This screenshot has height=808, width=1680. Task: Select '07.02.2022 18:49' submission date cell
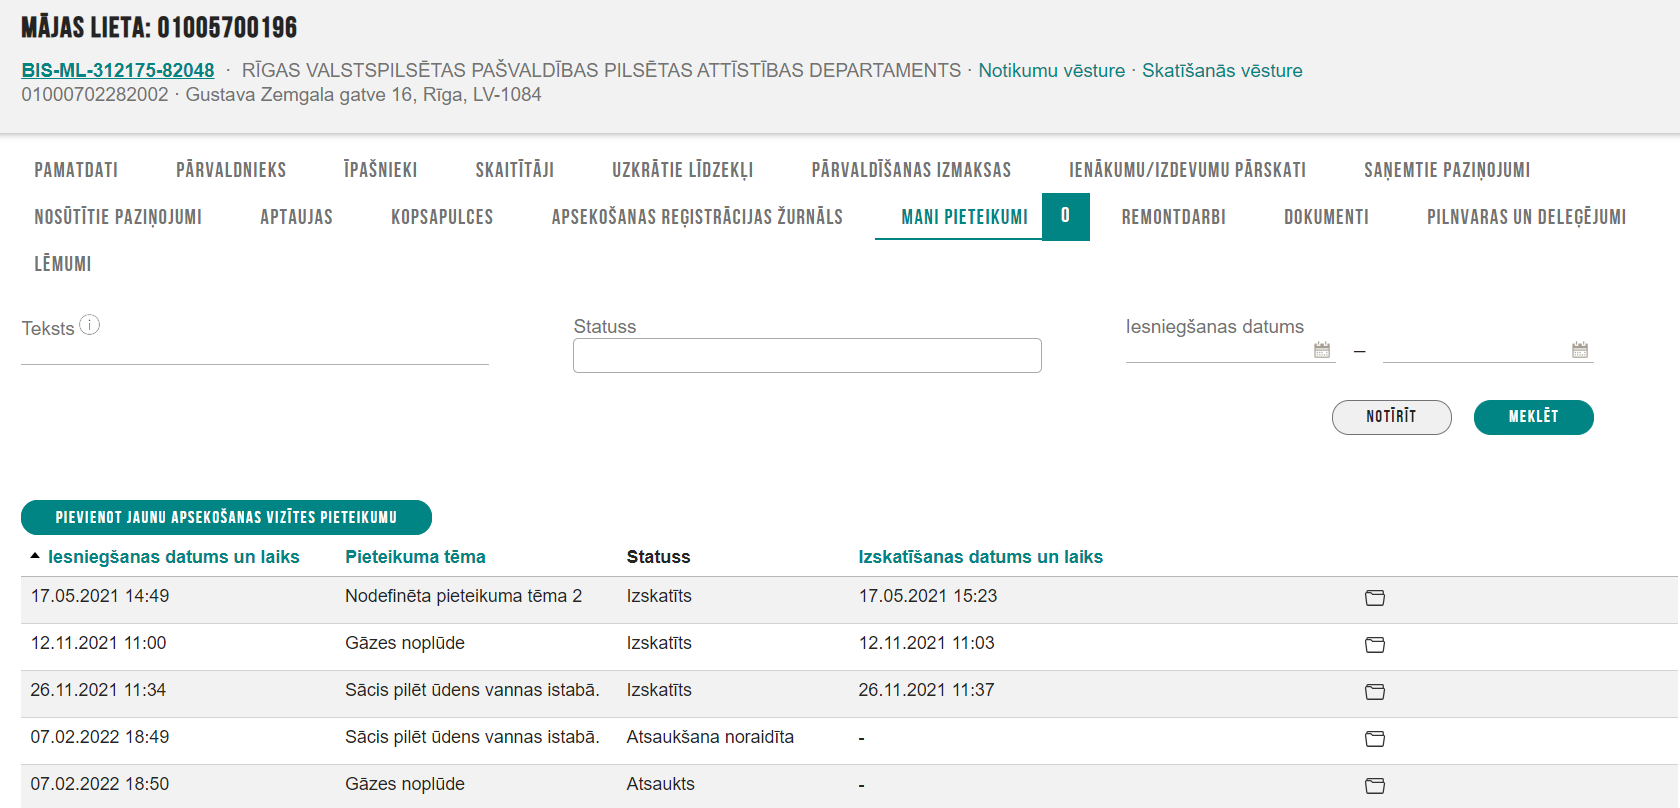(x=100, y=737)
